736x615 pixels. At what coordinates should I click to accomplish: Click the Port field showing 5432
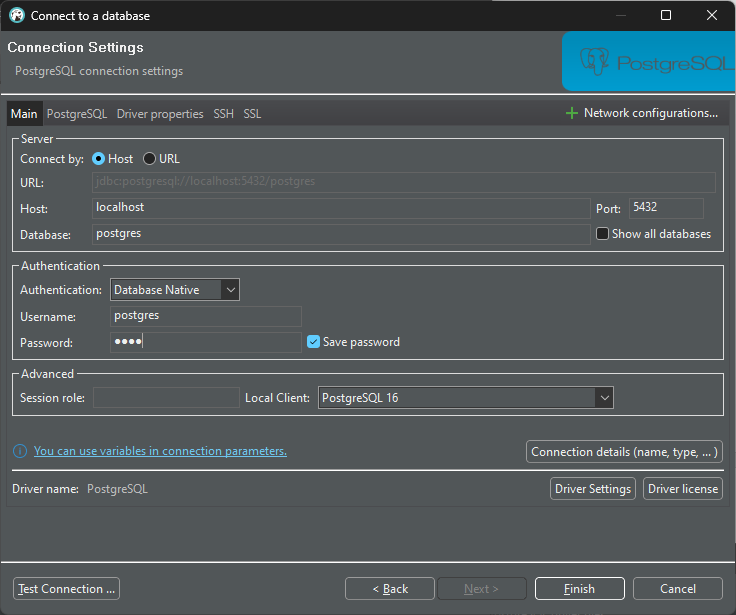tap(666, 208)
